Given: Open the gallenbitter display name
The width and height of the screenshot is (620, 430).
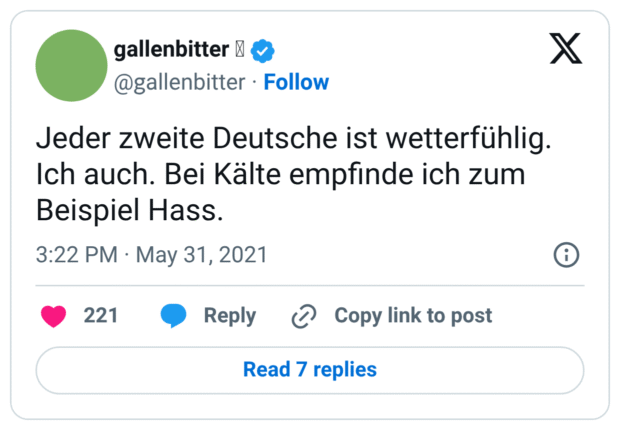Looking at the screenshot, I should coord(171,50).
